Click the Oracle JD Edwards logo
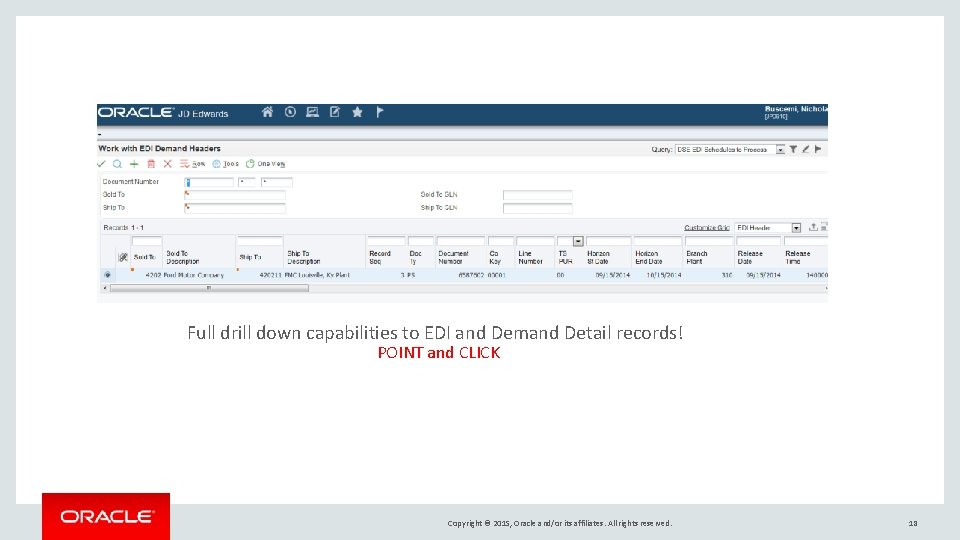 tap(163, 113)
